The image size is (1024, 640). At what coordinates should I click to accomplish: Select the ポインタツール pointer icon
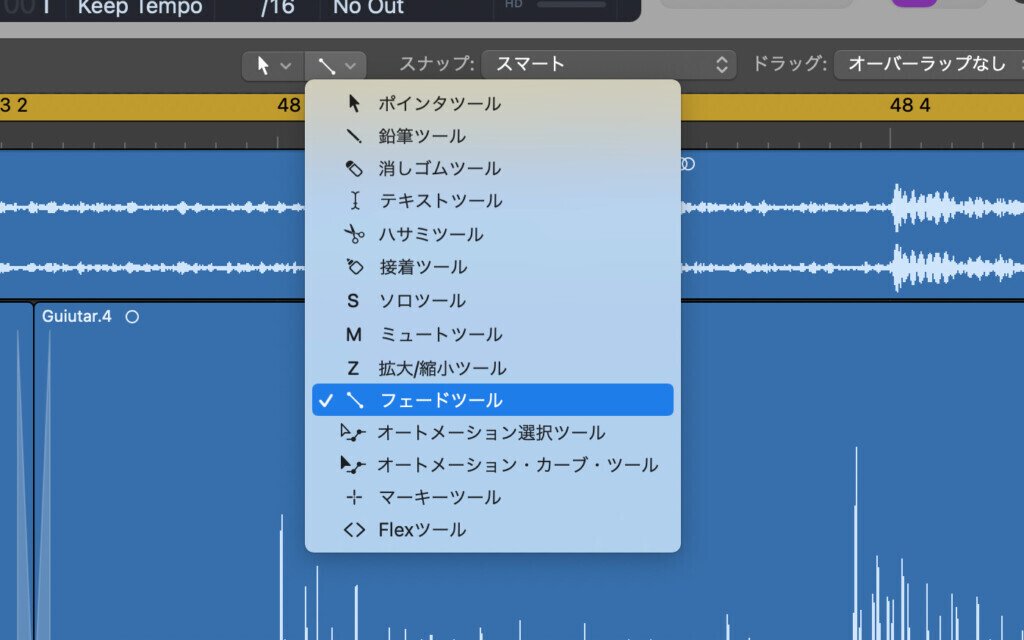[x=354, y=103]
